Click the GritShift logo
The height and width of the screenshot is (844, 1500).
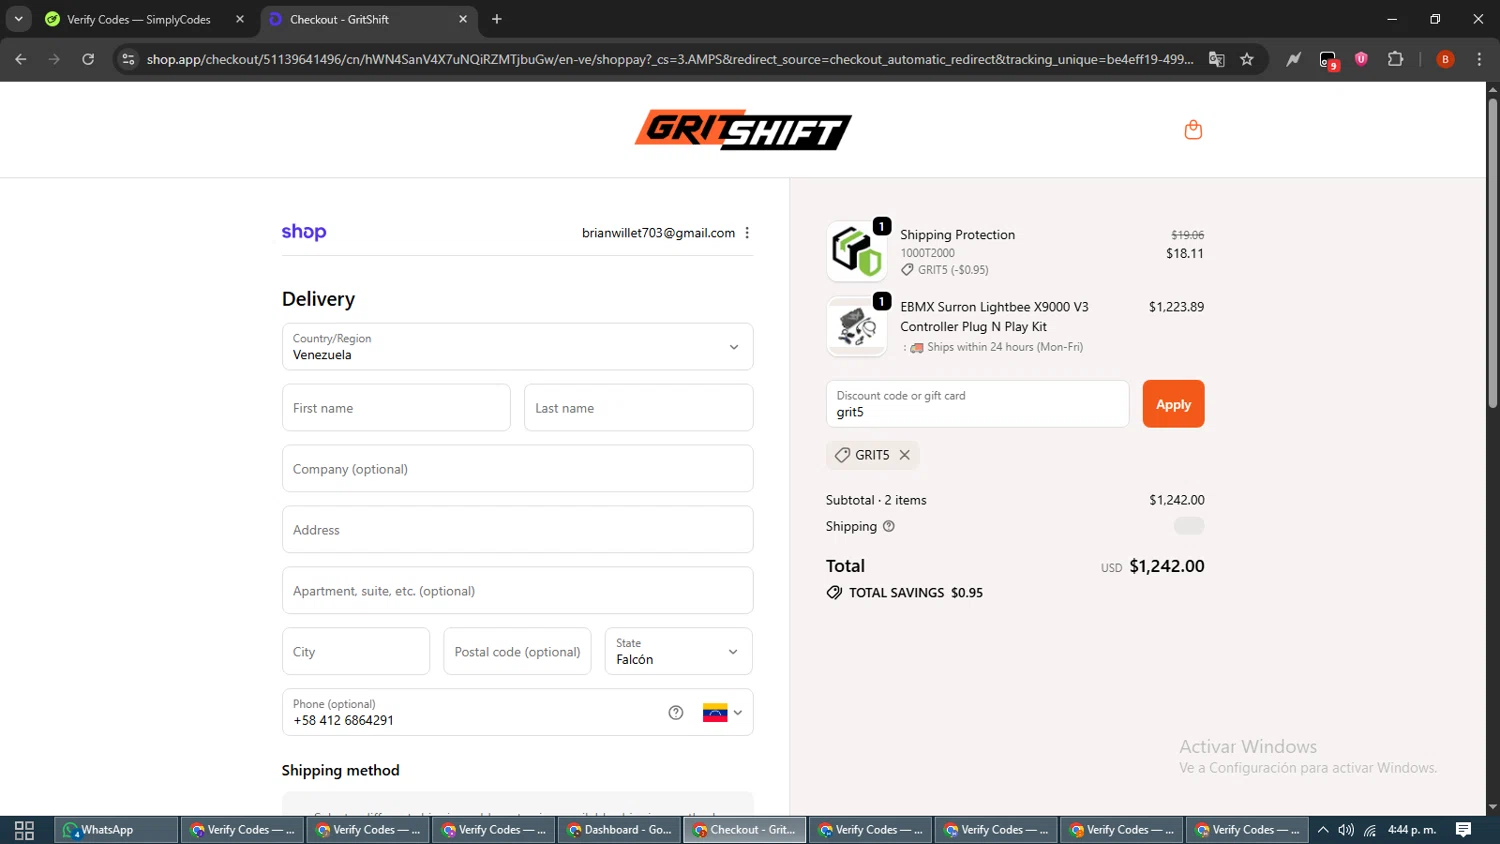[x=743, y=130]
